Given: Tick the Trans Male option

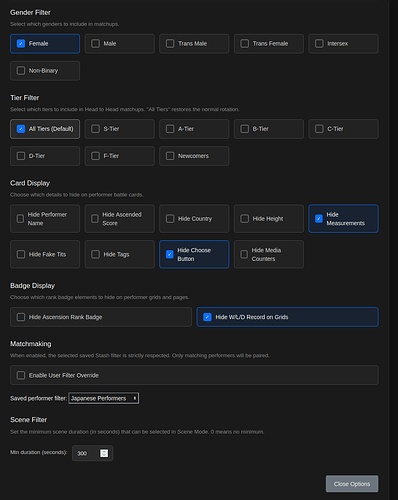Looking at the screenshot, I should click(170, 44).
